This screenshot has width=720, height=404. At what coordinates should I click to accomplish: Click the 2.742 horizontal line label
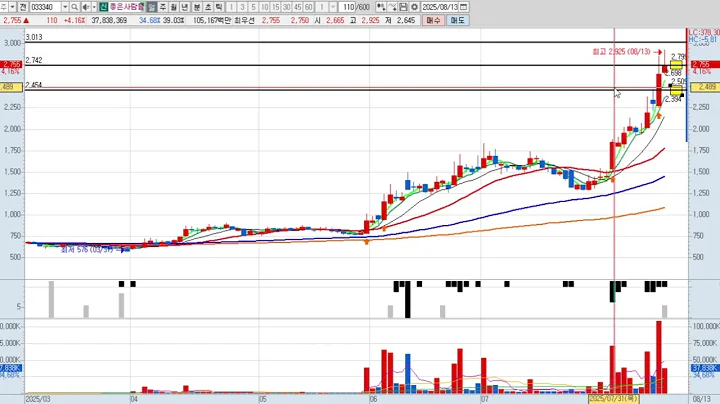(x=34, y=60)
